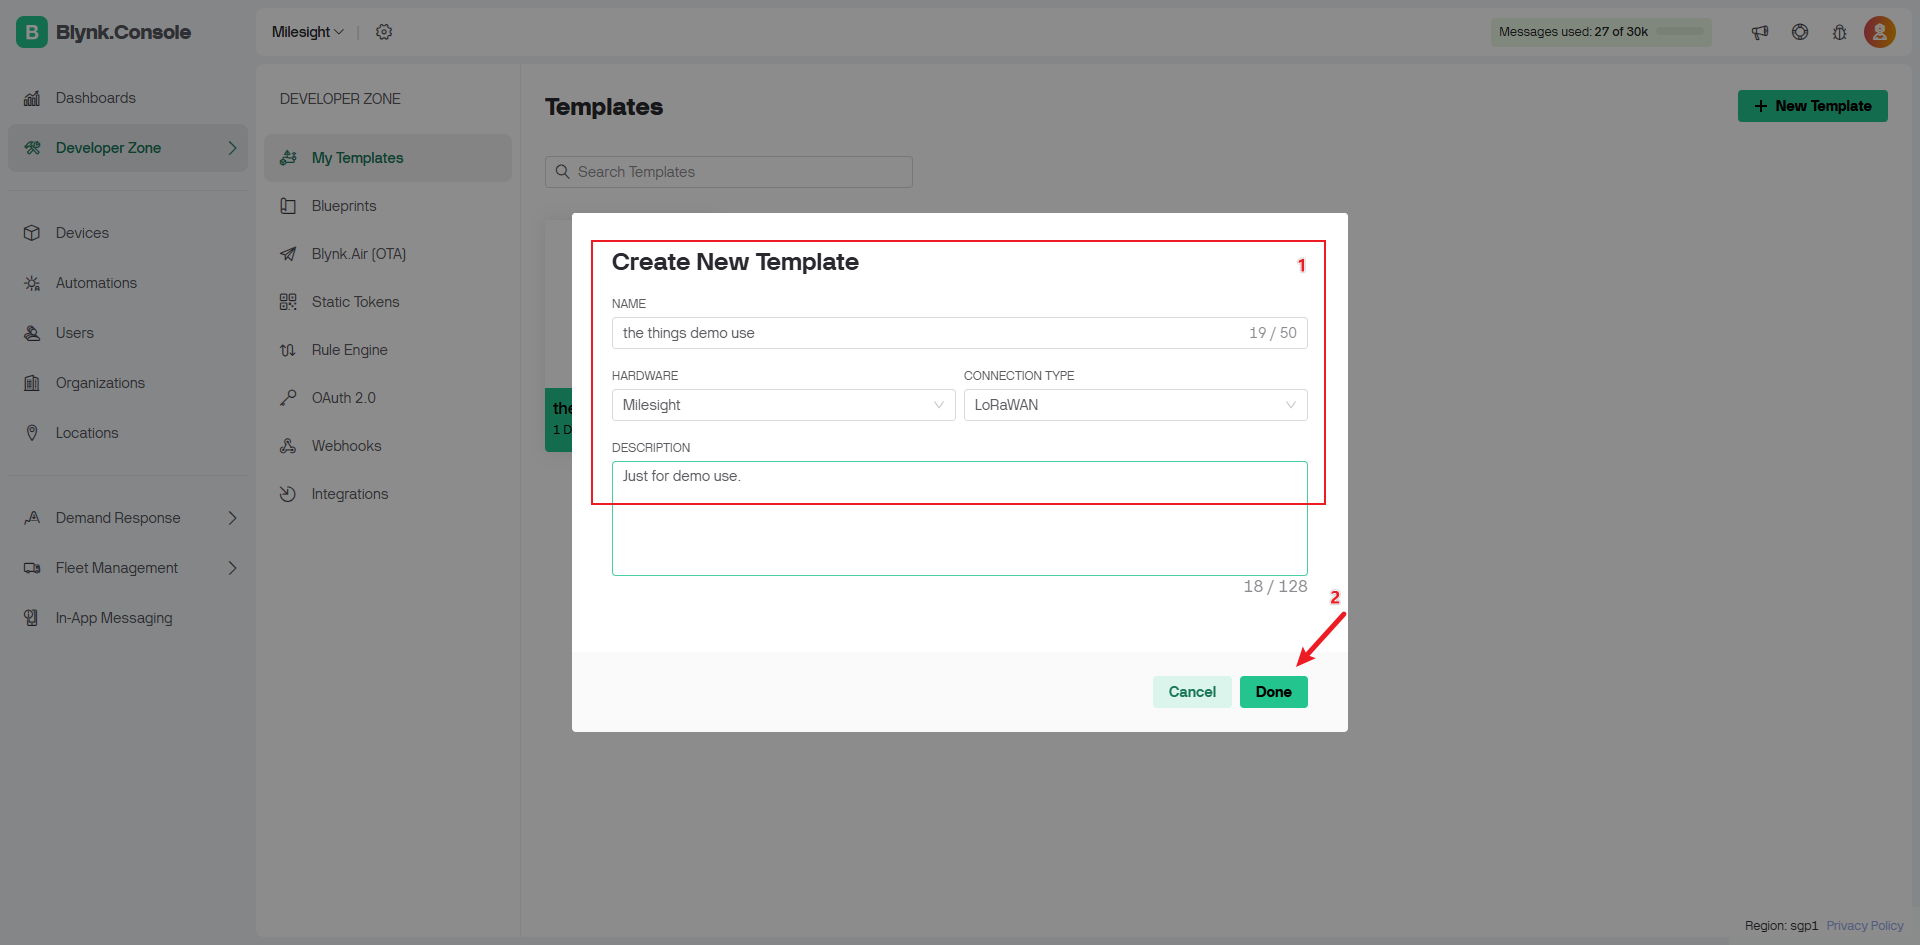
Task: Open Automations page
Action: [128, 283]
